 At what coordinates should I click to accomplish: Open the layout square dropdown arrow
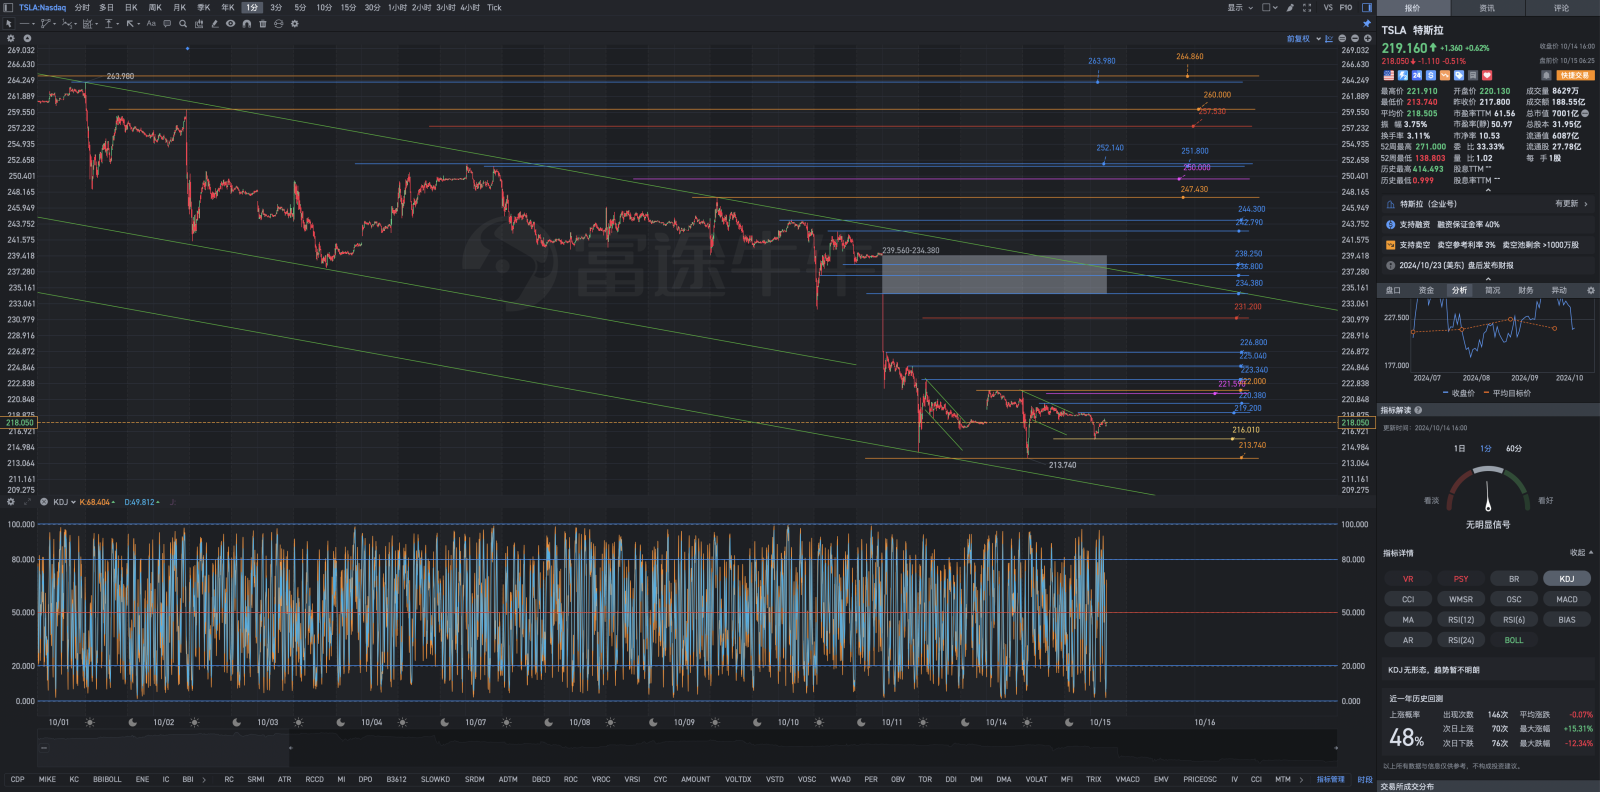click(1275, 7)
